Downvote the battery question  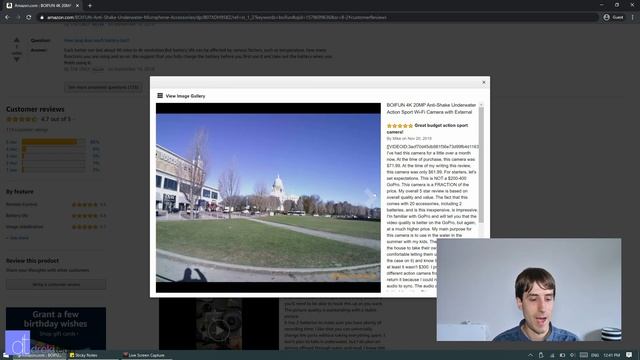tap(17, 60)
